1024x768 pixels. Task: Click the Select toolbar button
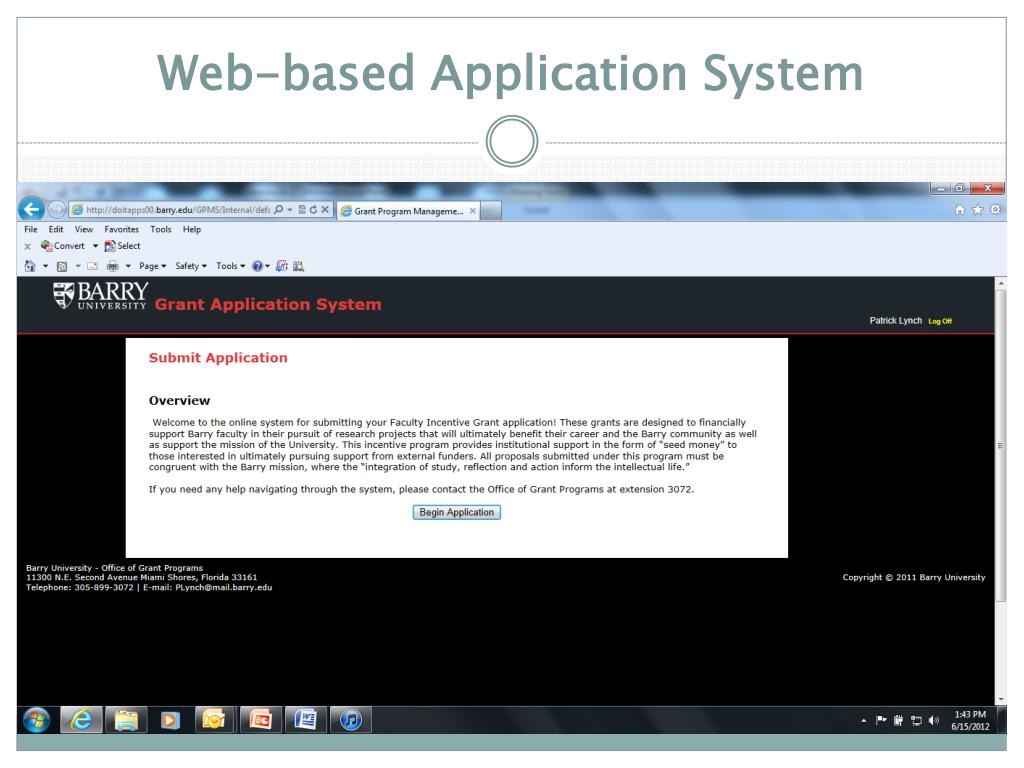122,246
